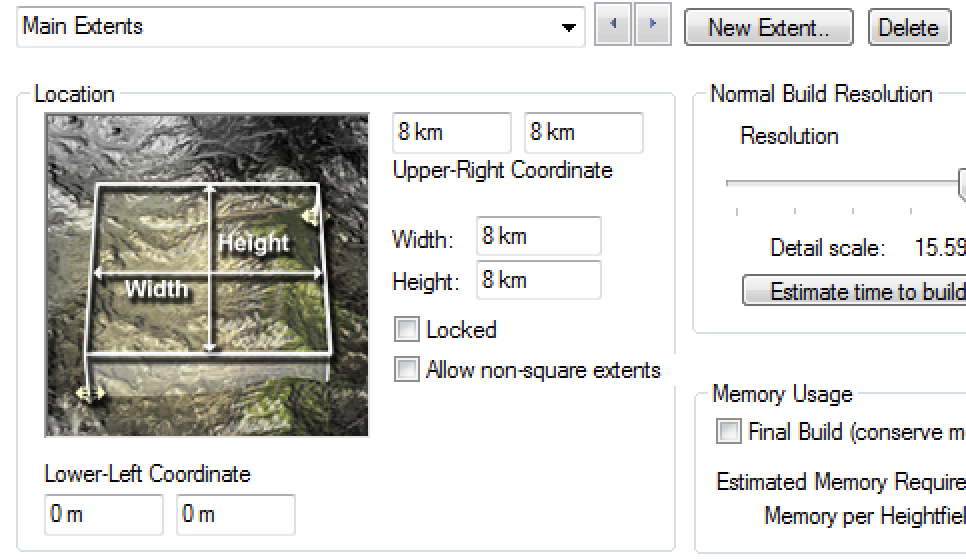Toggle Allow non-square extents checkbox
The height and width of the screenshot is (560, 966).
point(407,370)
